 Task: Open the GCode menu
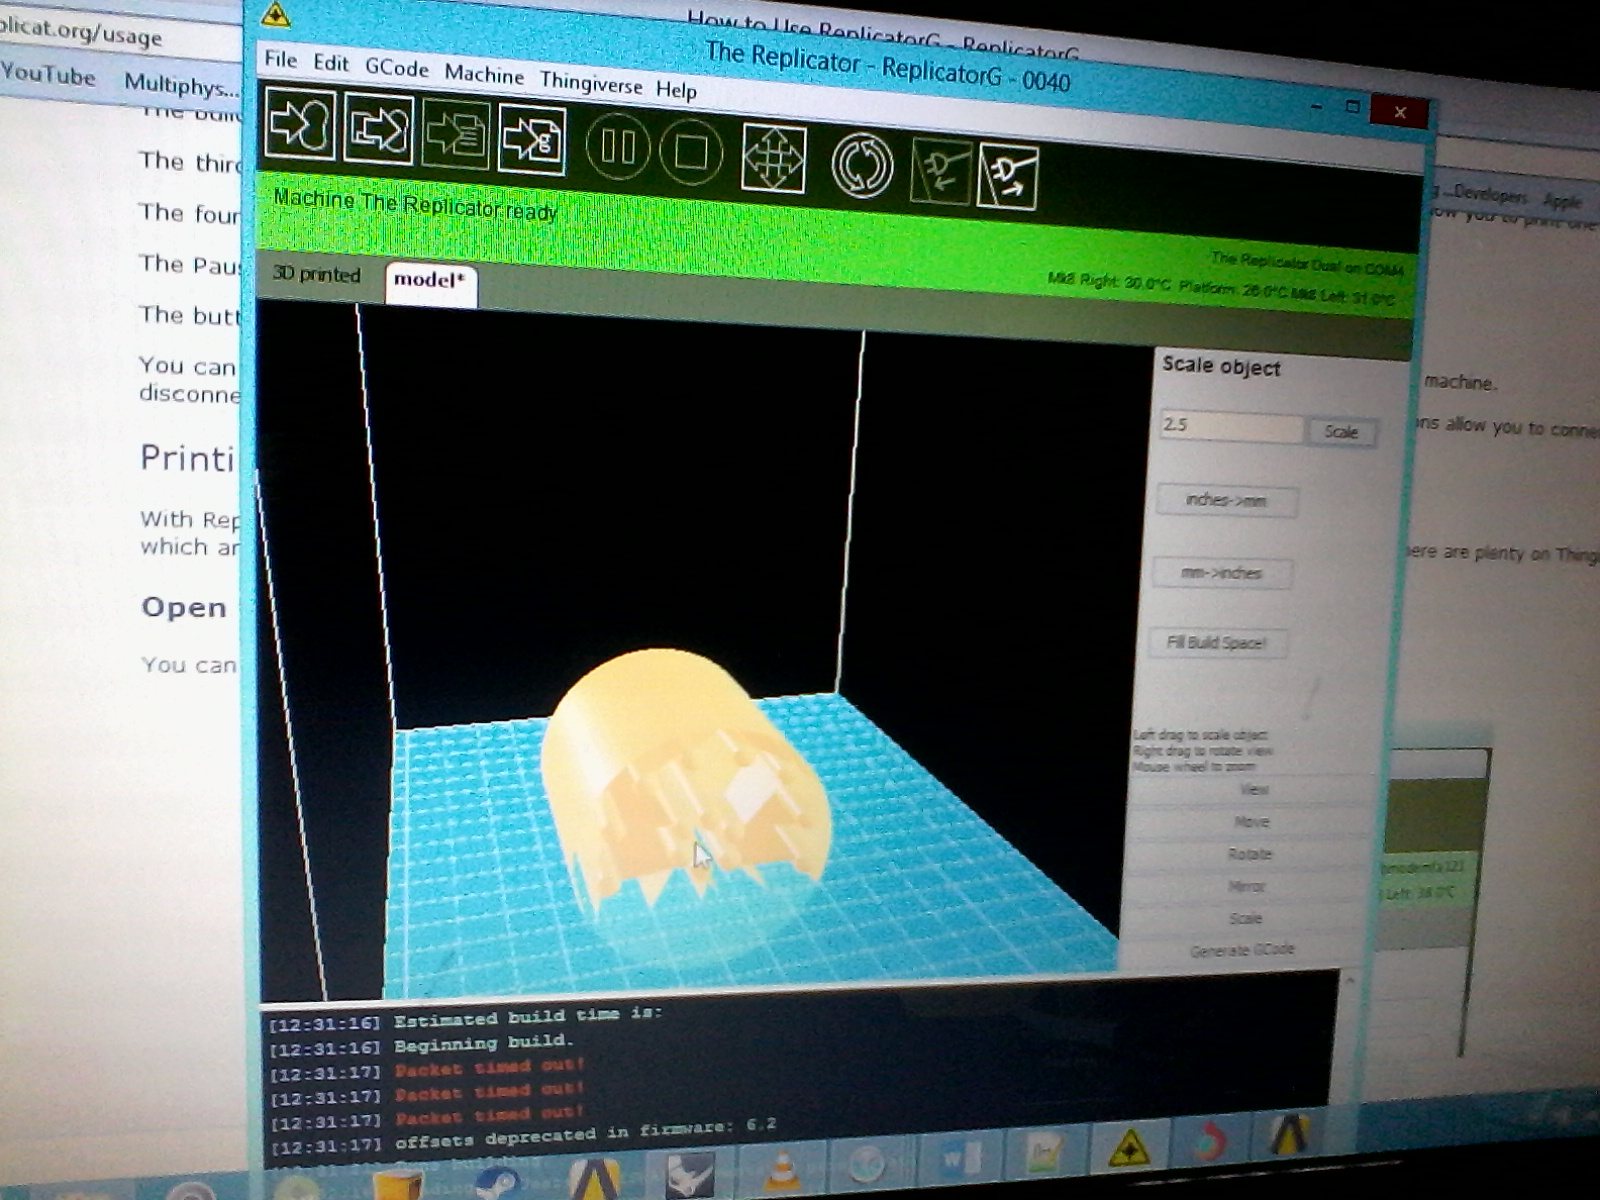point(397,68)
